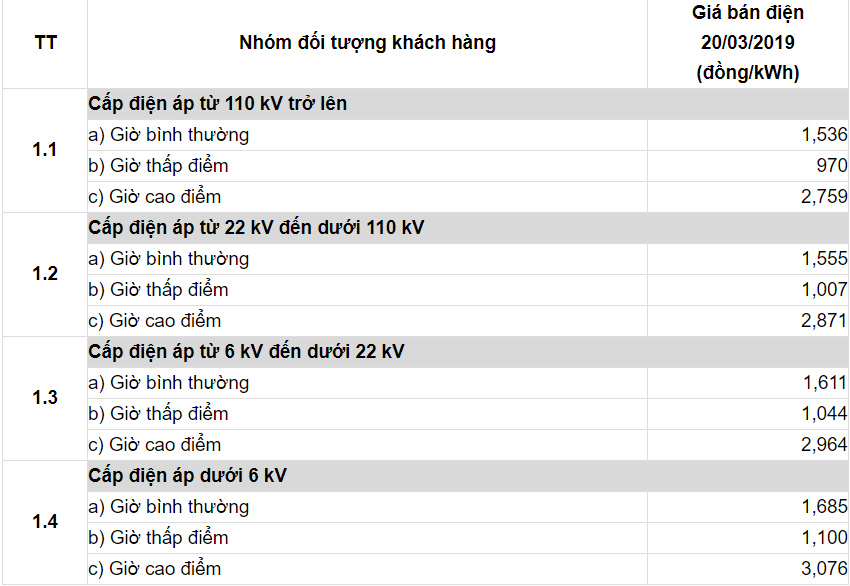Click Cấp điện áp từ 22 kV đến dưới 110 kV

pyautogui.click(x=256, y=228)
